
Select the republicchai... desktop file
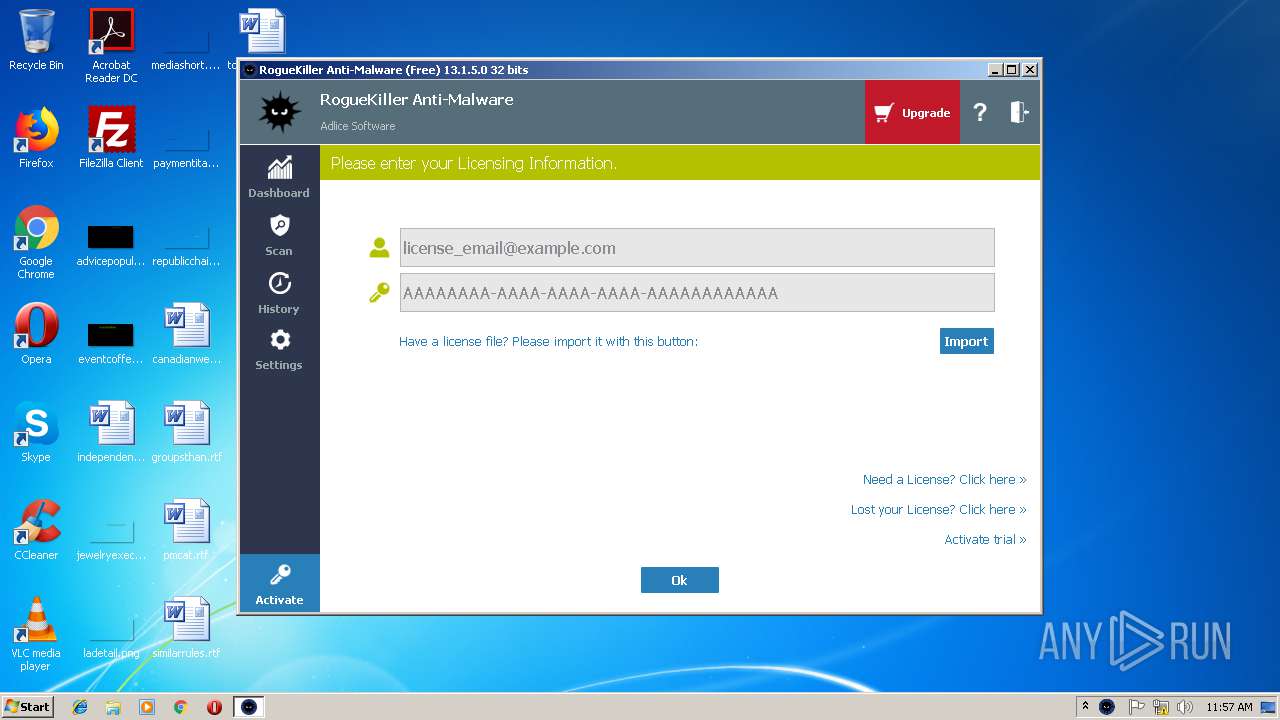187,245
